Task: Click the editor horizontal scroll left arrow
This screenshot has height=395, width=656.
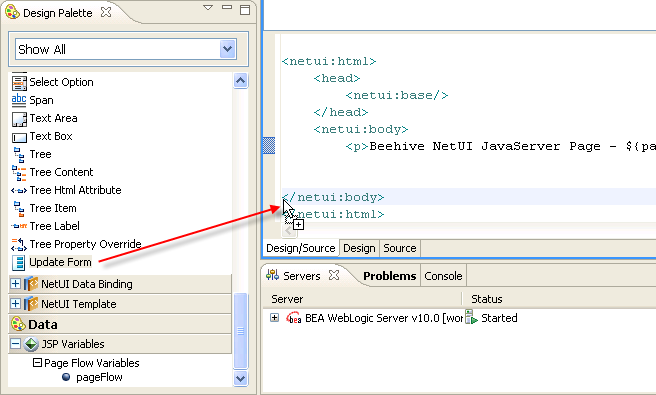Action: point(289,230)
